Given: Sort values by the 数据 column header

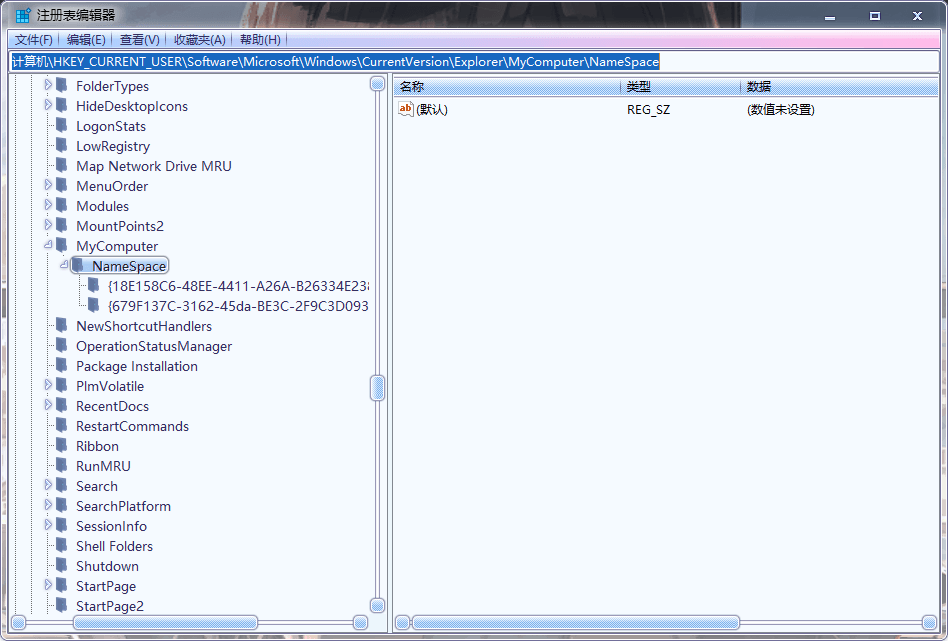Looking at the screenshot, I should pyautogui.click(x=839, y=87).
